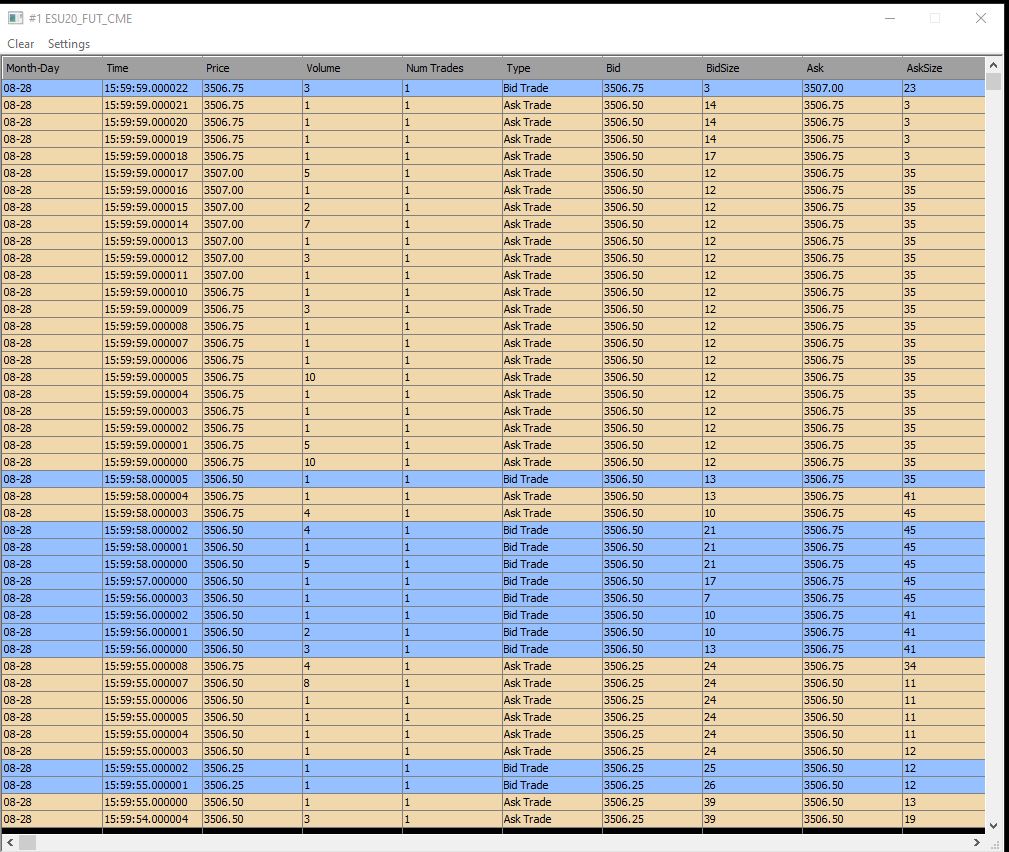Click Ask 3506.50 at 15:59:55.000003
This screenshot has height=852, width=1009.
tap(853, 751)
